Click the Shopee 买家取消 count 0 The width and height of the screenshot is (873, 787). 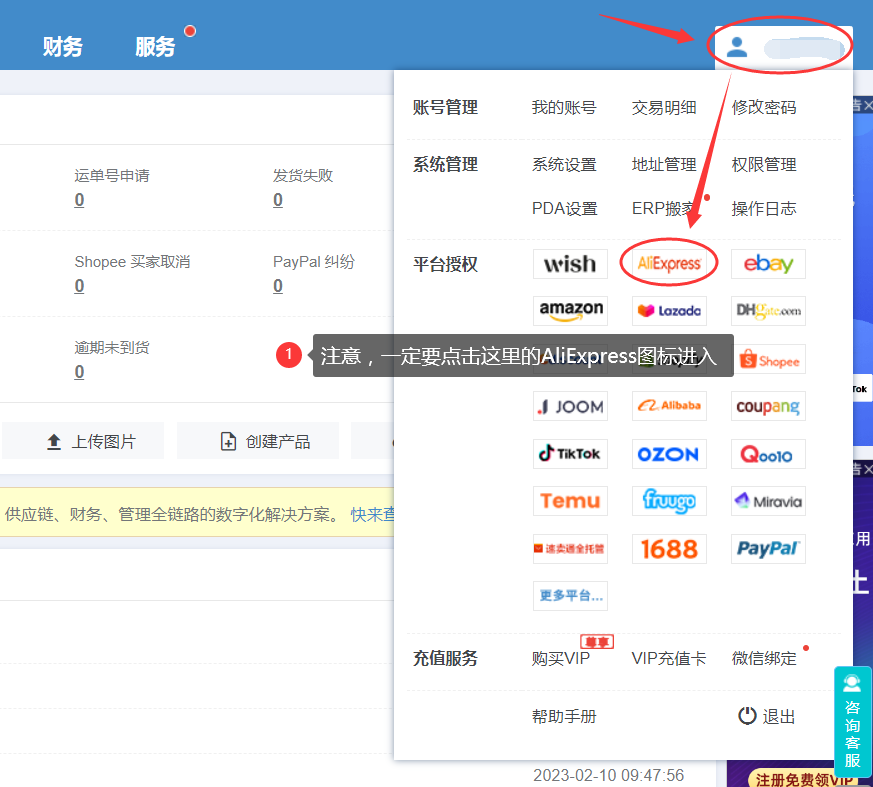(x=80, y=286)
